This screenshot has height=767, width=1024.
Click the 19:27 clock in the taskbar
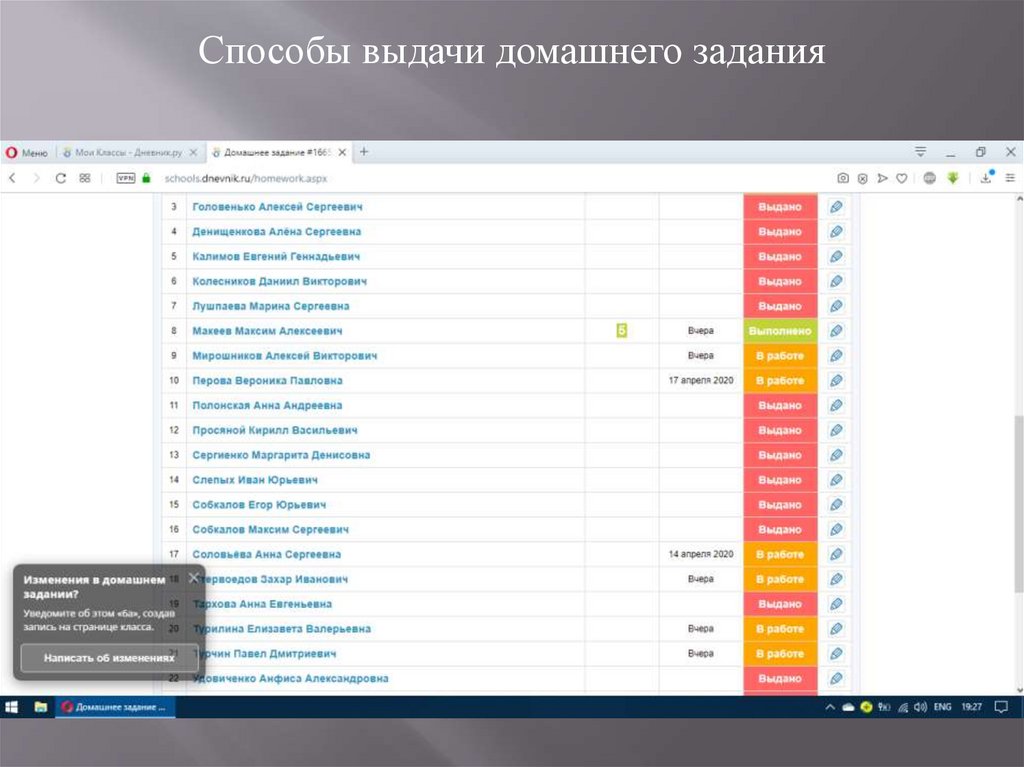tap(972, 707)
